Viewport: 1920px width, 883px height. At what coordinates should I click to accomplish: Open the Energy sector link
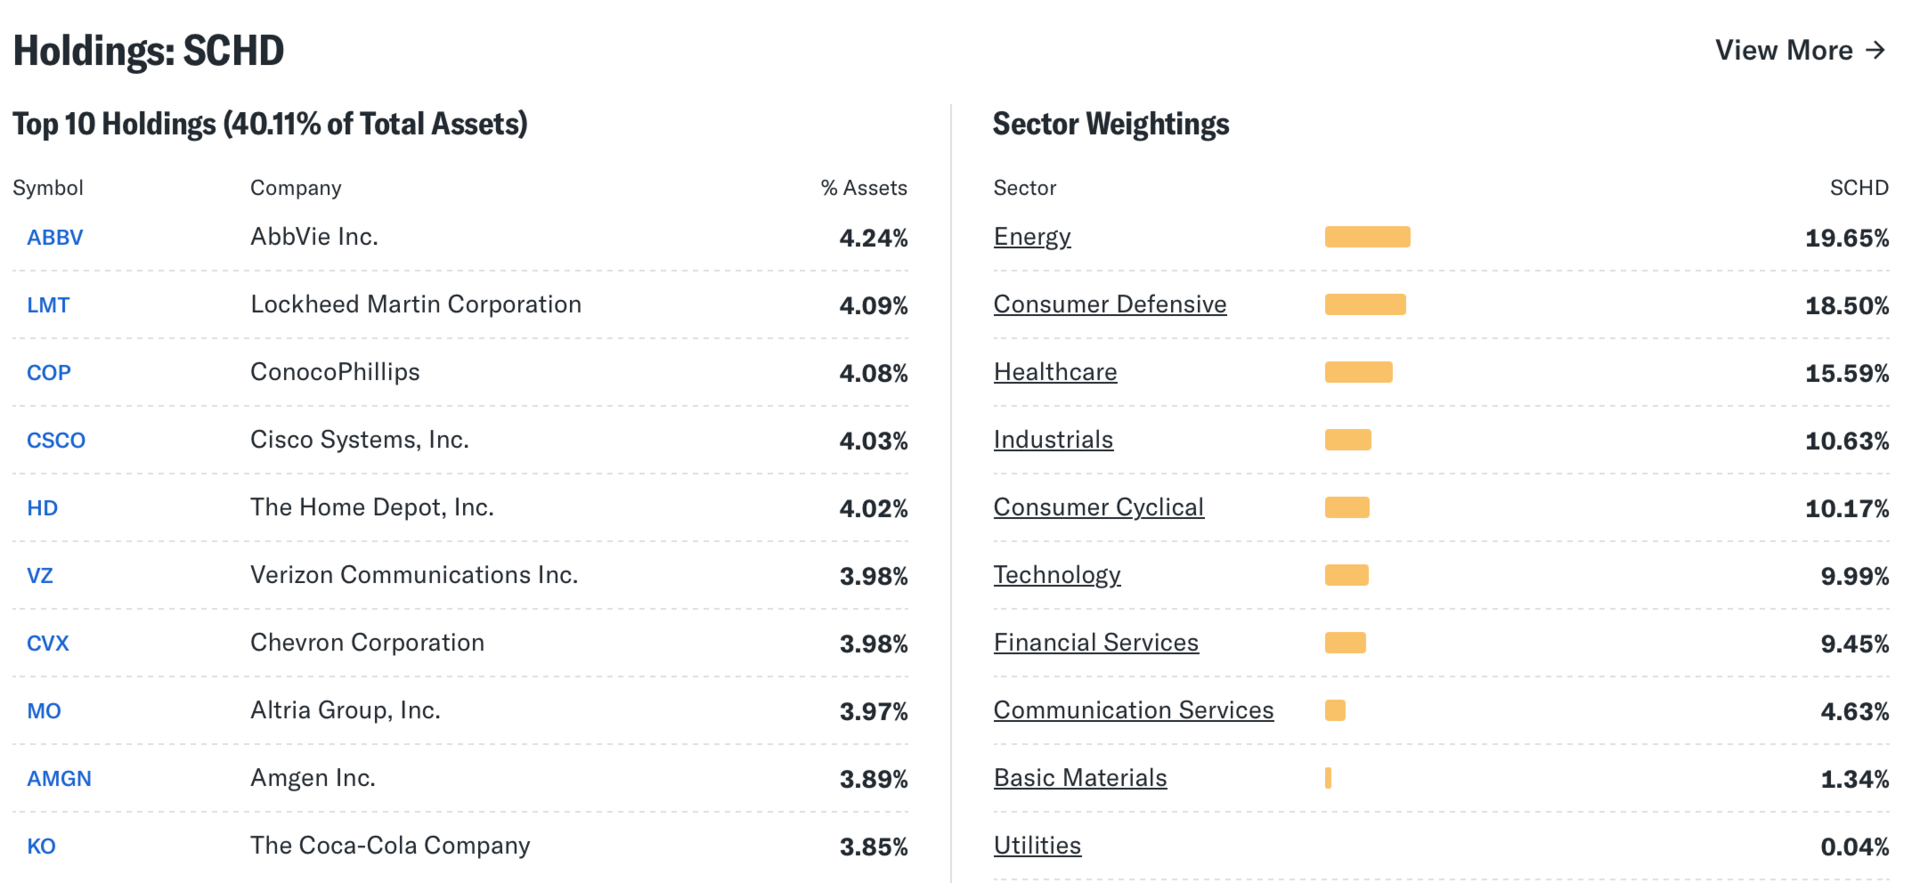click(1032, 237)
